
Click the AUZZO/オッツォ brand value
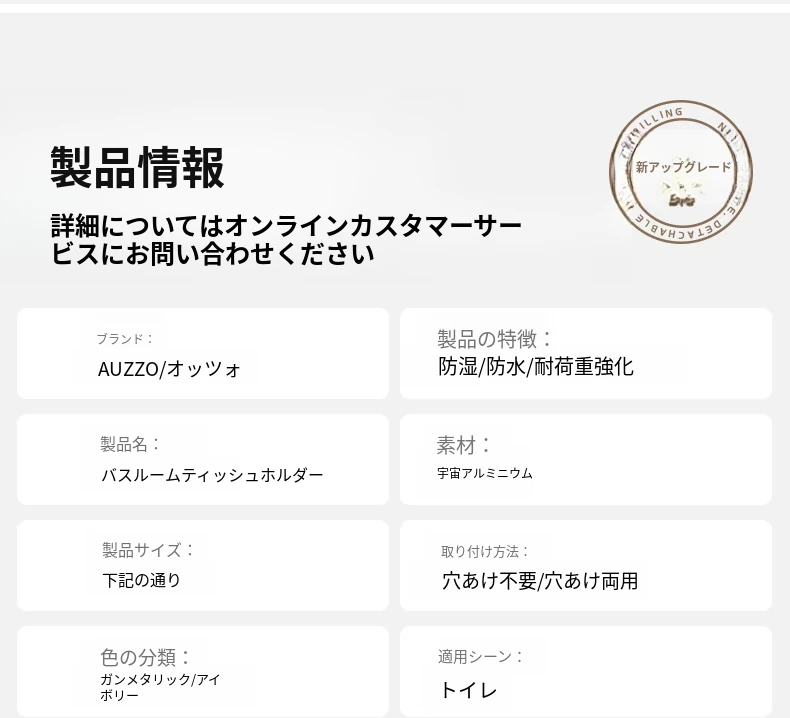(x=170, y=369)
